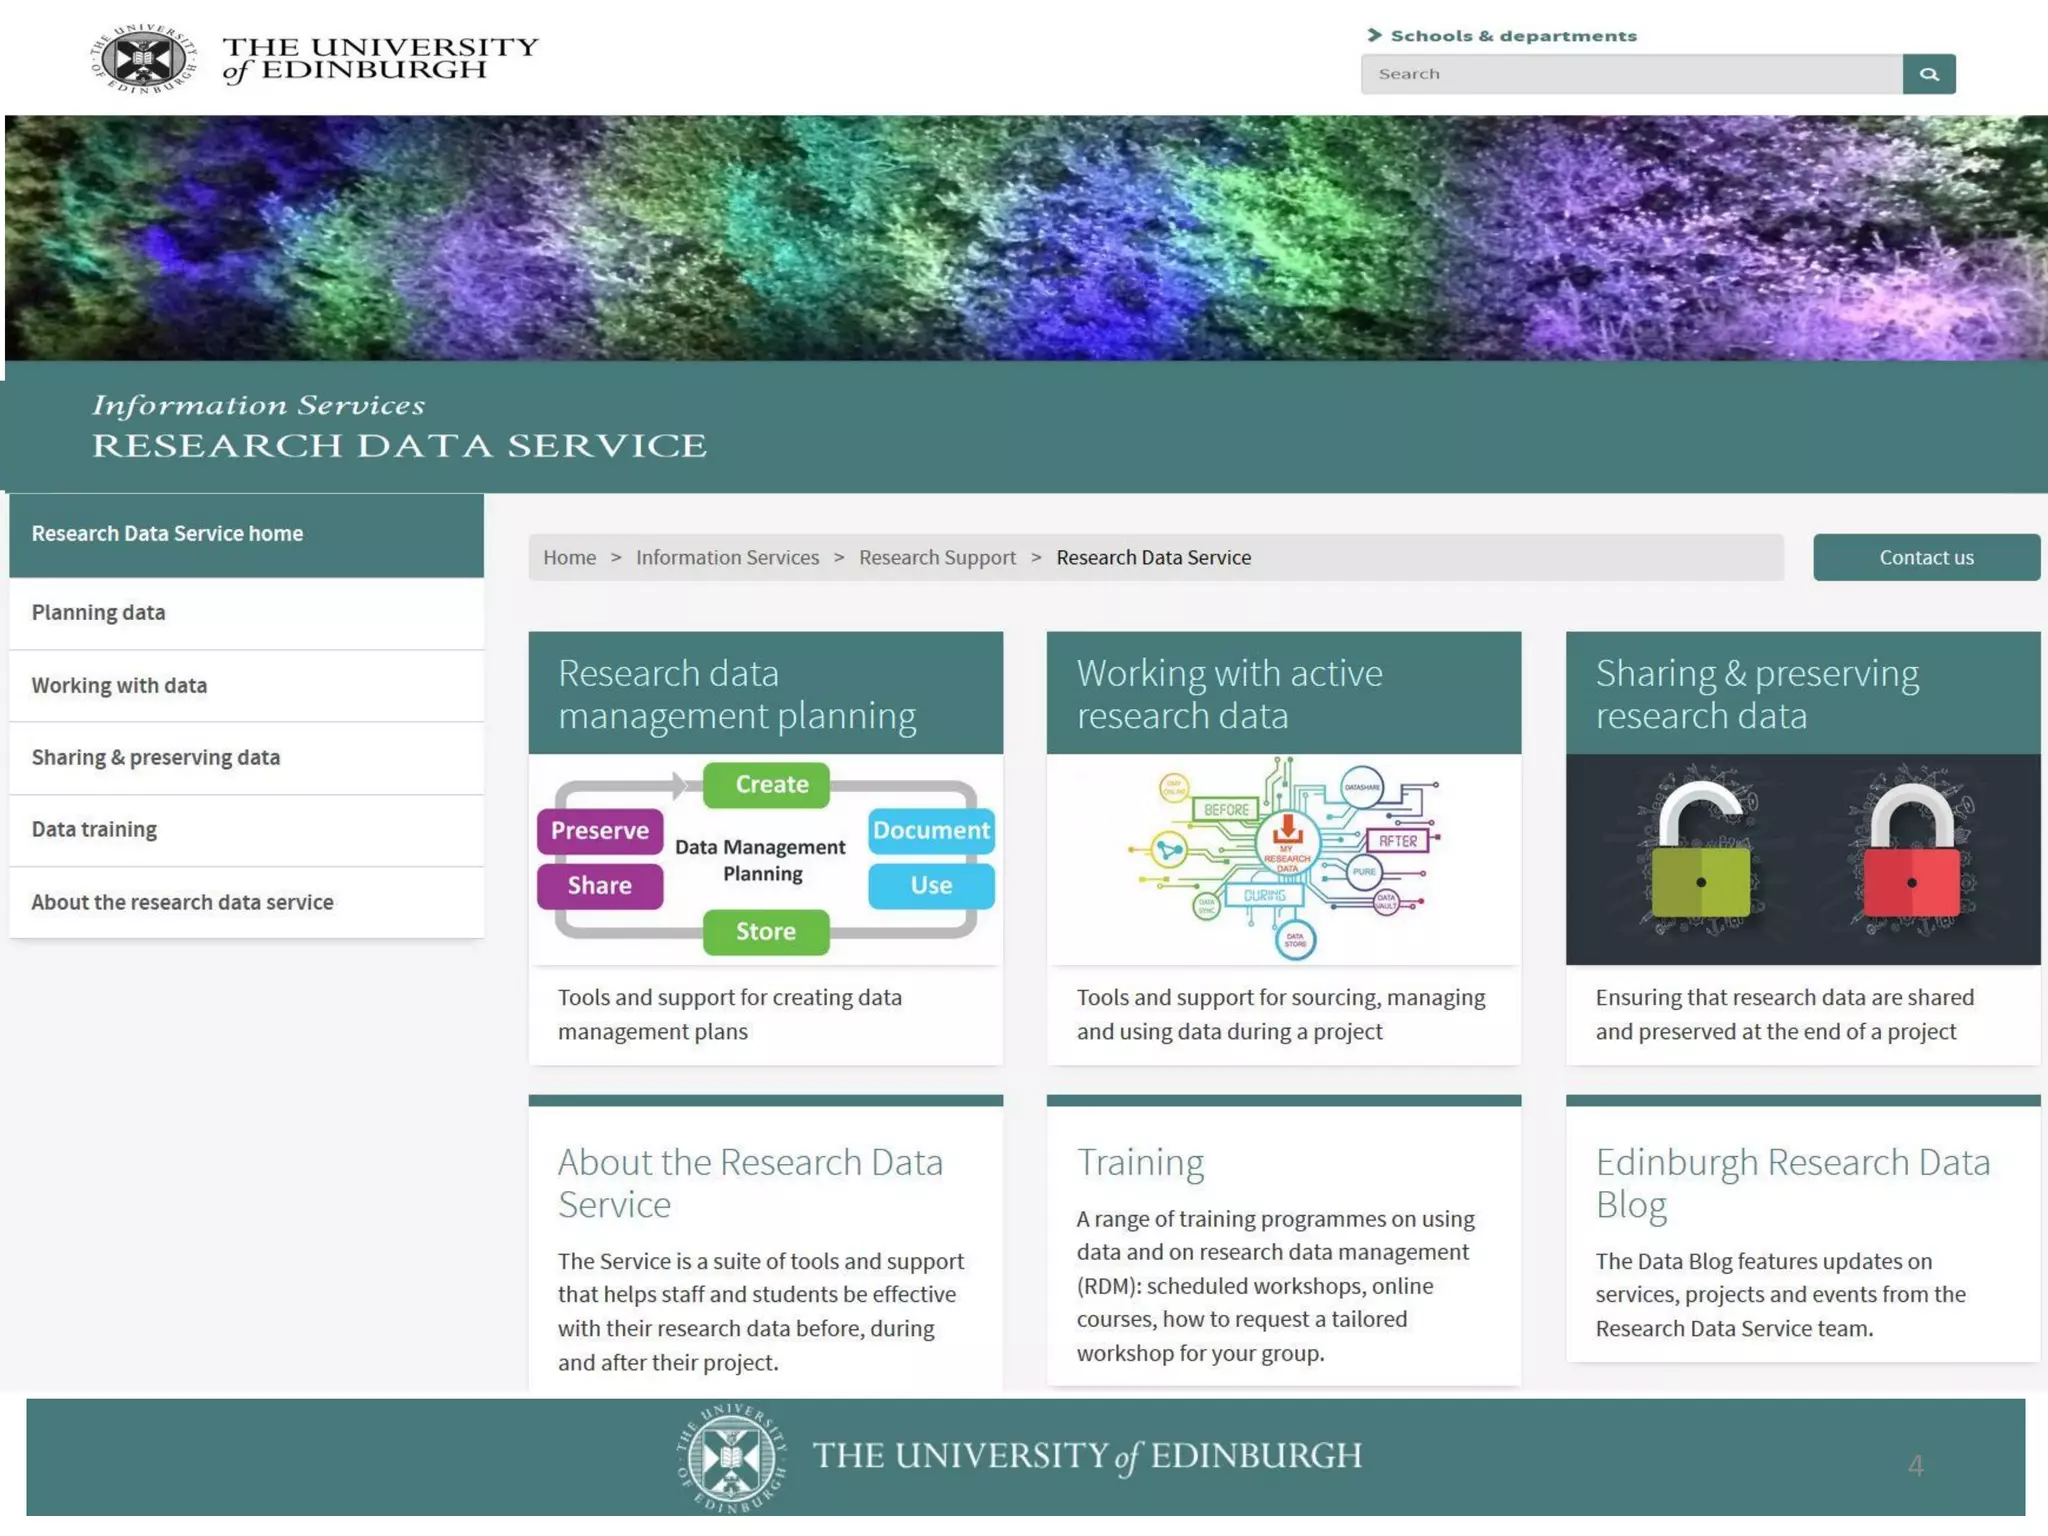
Task: Click the University of Edinburgh crest logo at top
Action: (x=144, y=59)
